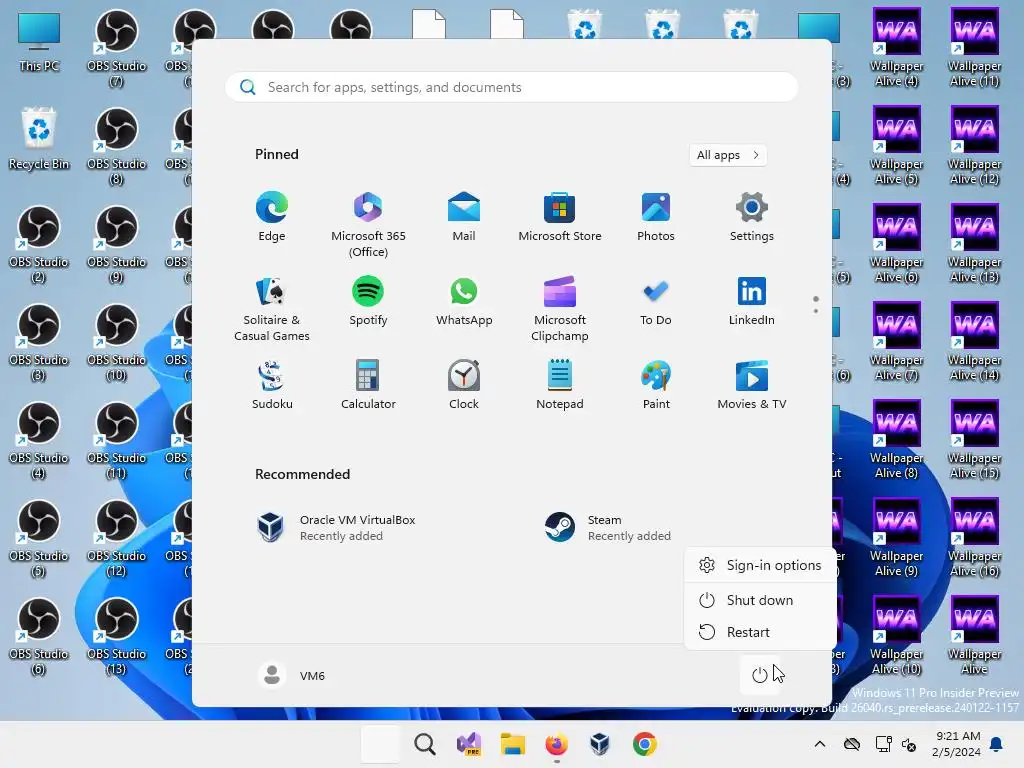Viewport: 1024px width, 768px height.
Task: Choose Restart from power menu
Action: [760, 632]
